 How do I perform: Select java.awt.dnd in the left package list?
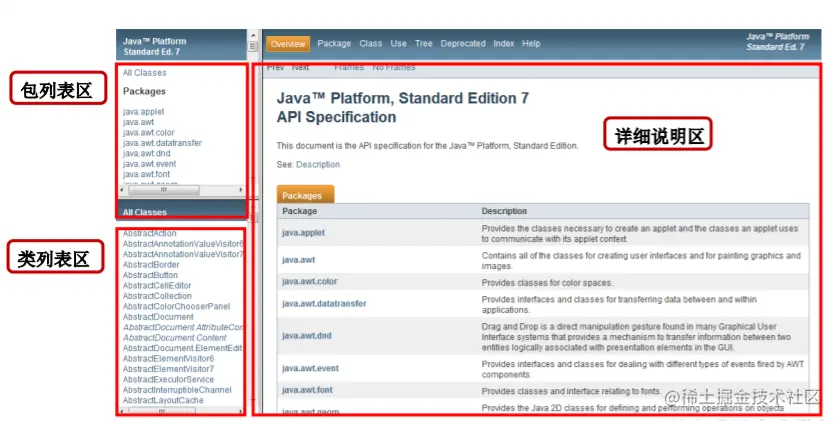pyautogui.click(x=146, y=153)
